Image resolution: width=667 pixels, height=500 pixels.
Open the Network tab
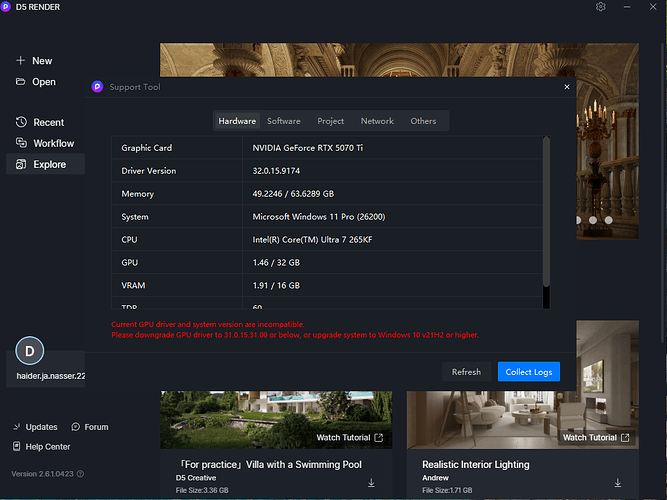click(377, 121)
